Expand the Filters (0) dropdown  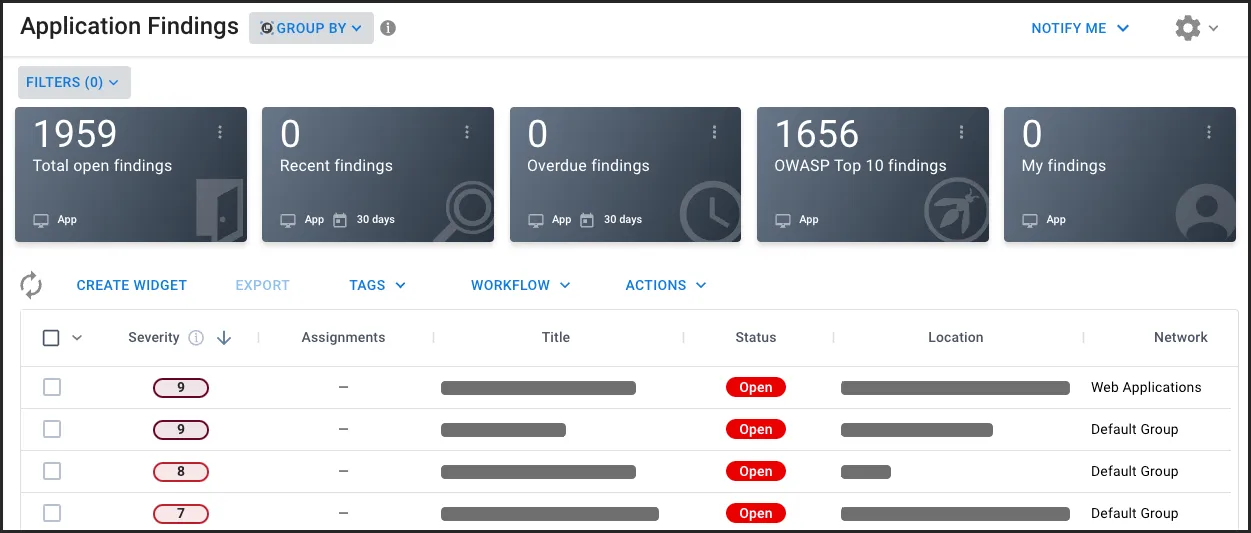[x=74, y=82]
